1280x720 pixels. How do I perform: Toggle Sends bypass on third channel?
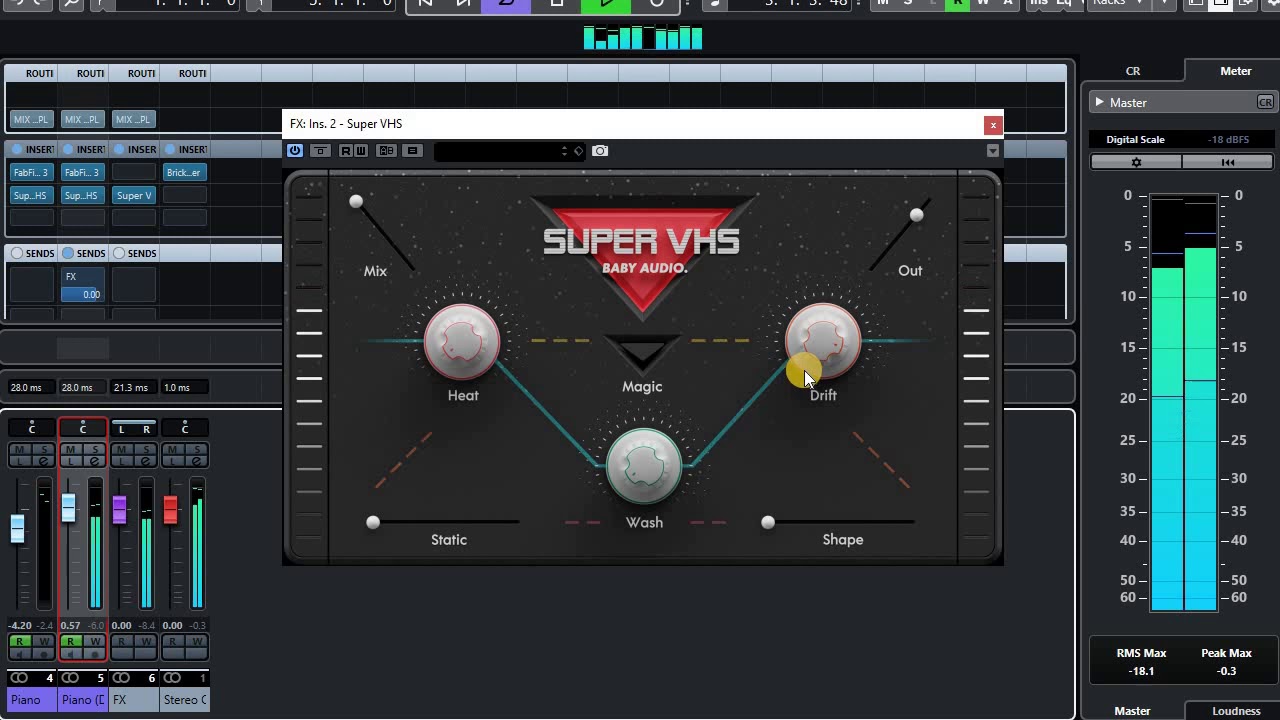[x=119, y=253]
